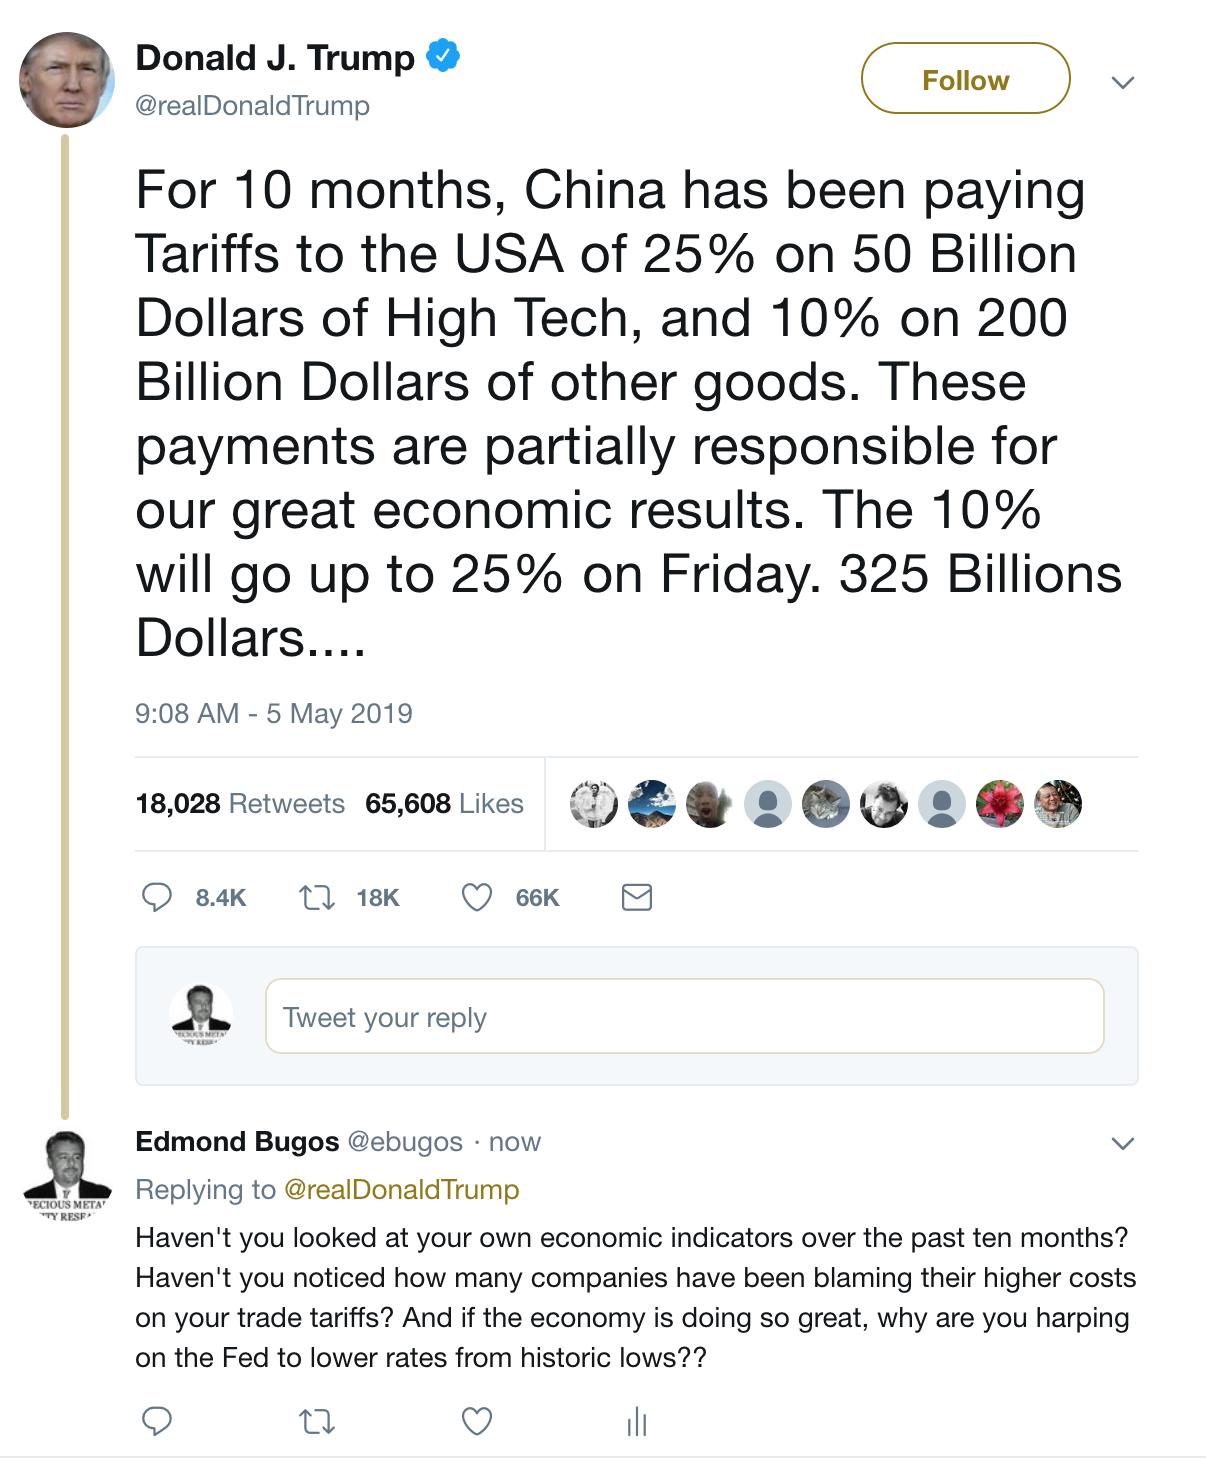Open the chevron menu on Edmond Bugos's reply
Screen dimensions: 1206x1460
(x=1123, y=1142)
